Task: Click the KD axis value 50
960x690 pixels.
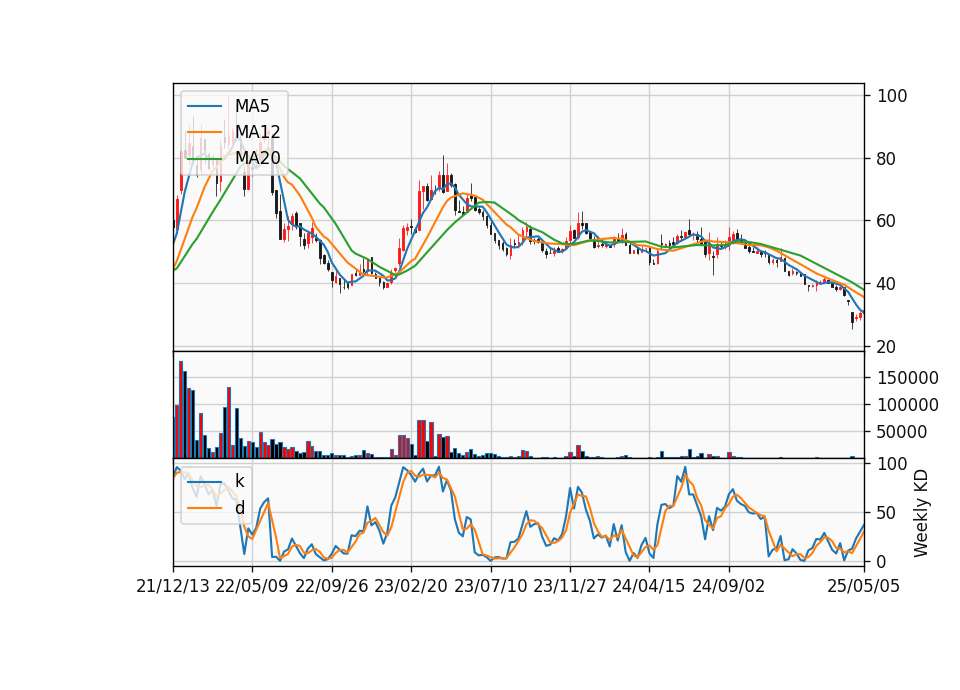Action: pos(887,512)
